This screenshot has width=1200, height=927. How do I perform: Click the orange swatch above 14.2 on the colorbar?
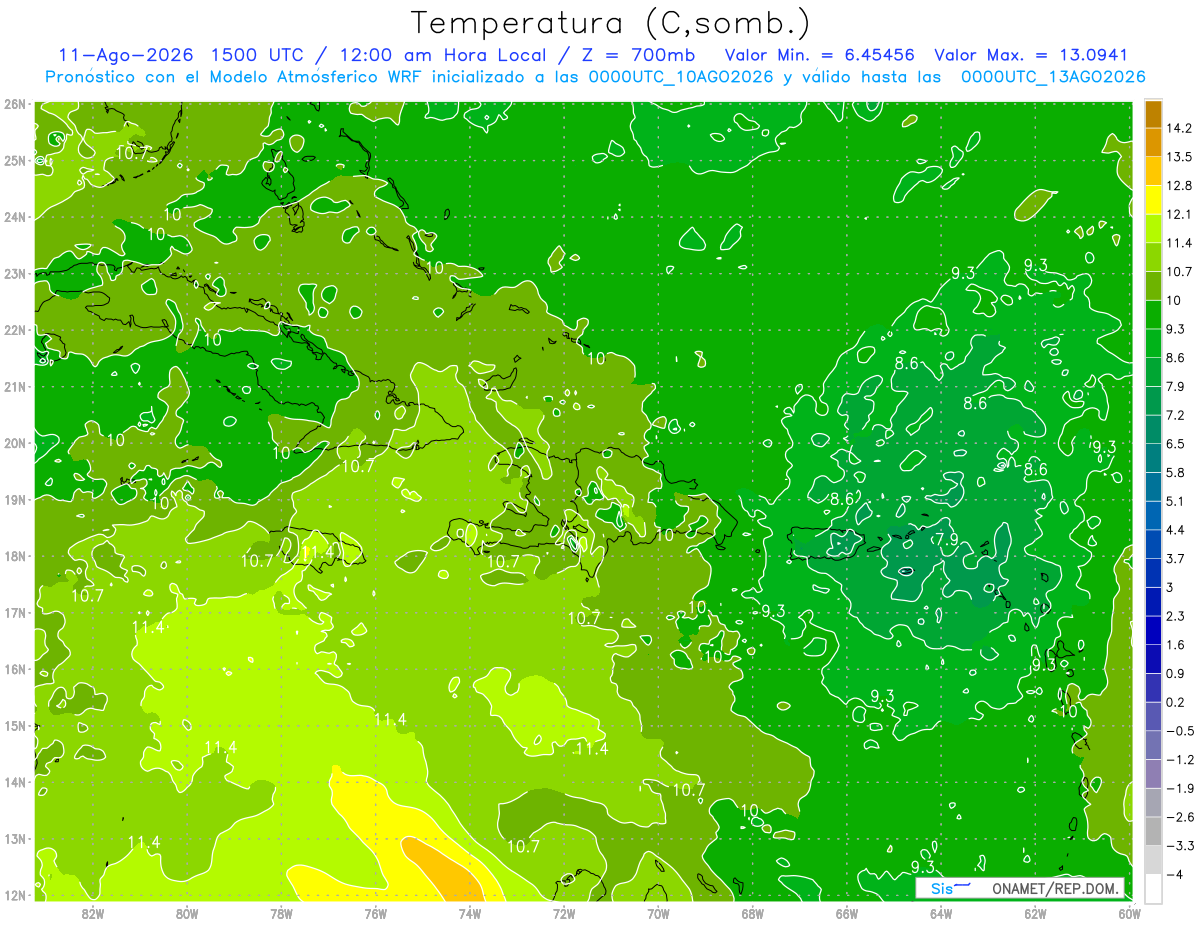[1153, 113]
